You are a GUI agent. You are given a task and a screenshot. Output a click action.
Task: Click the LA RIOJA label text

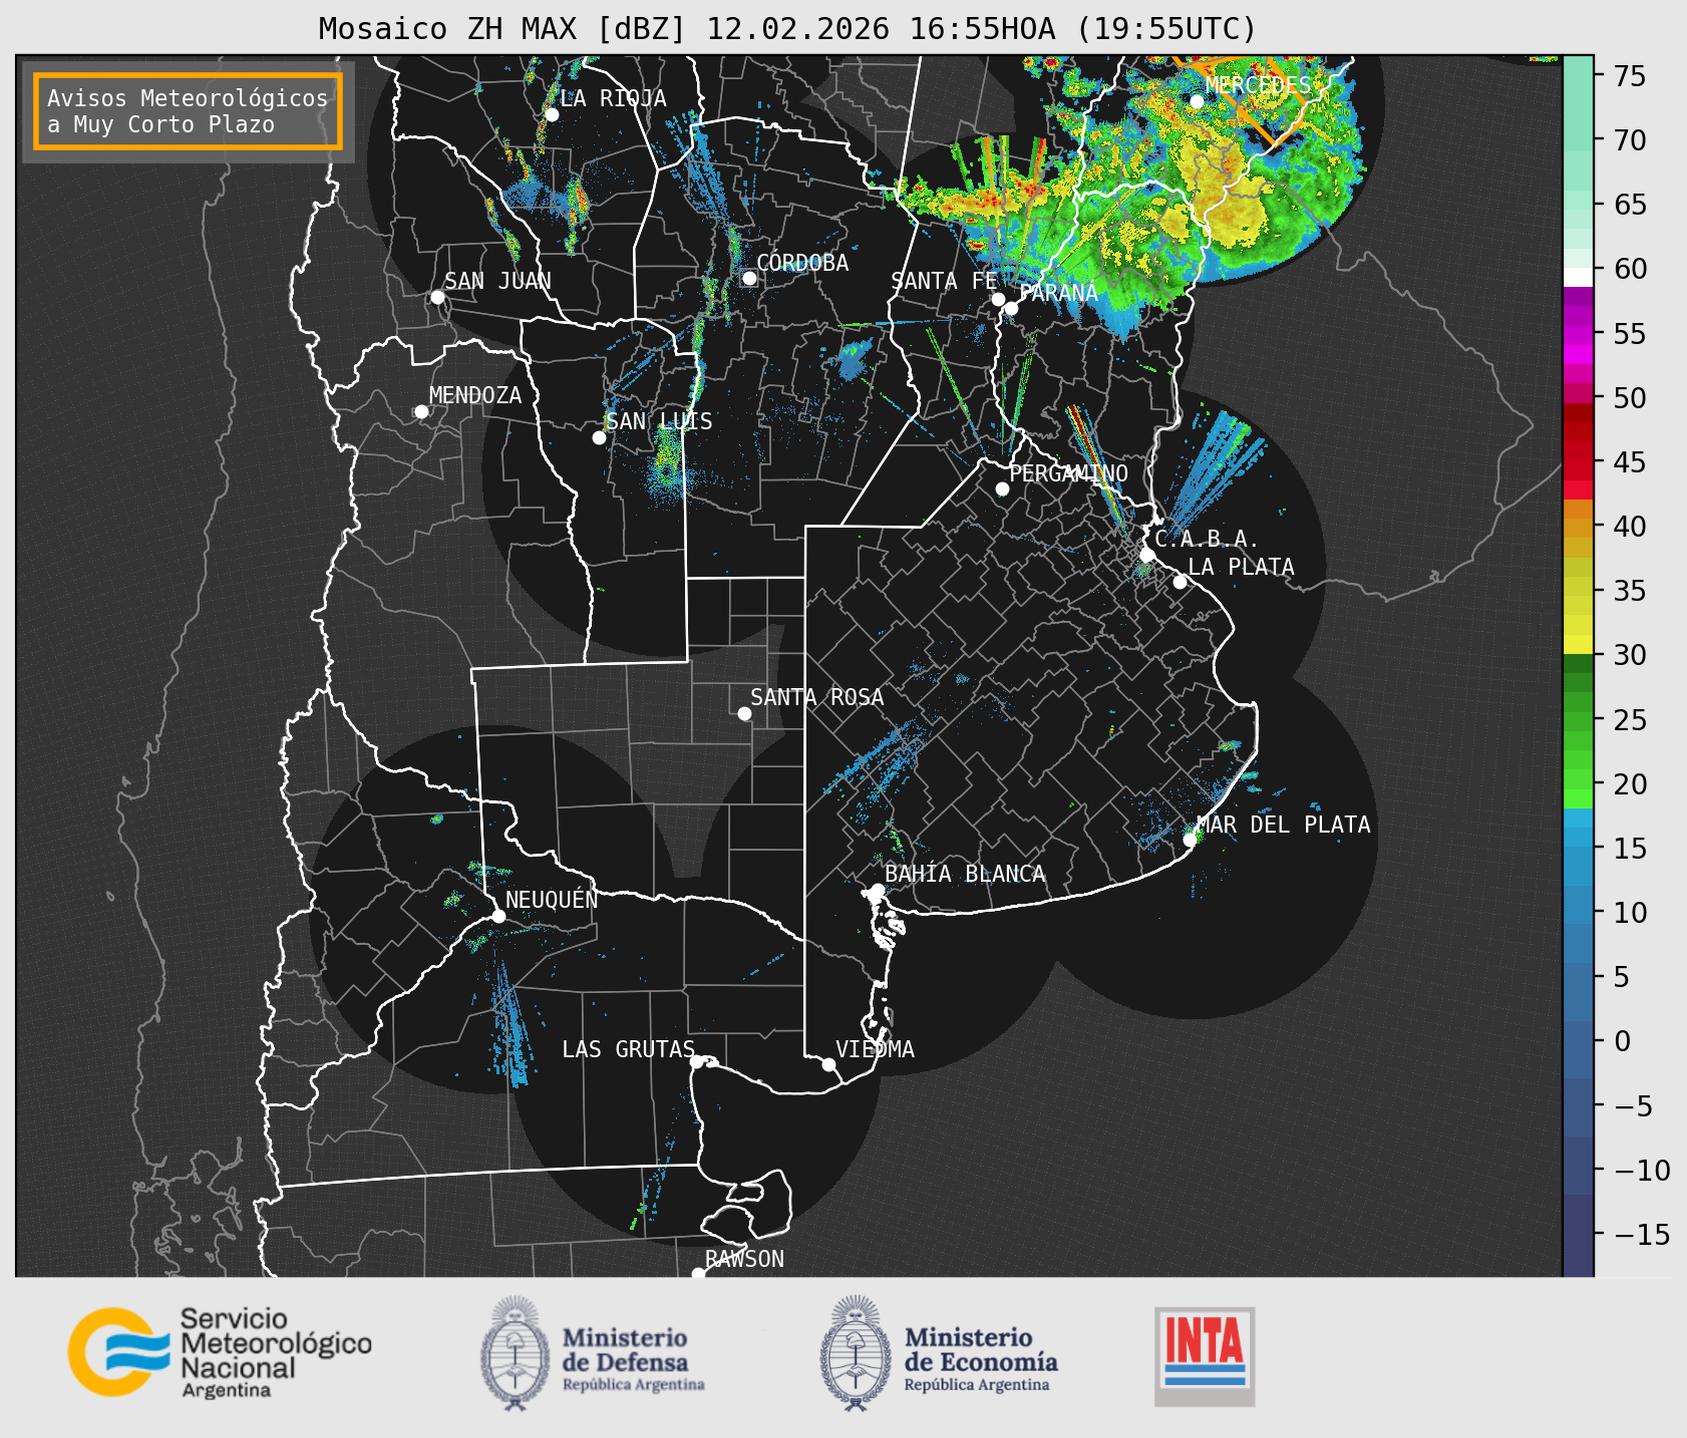pos(613,98)
